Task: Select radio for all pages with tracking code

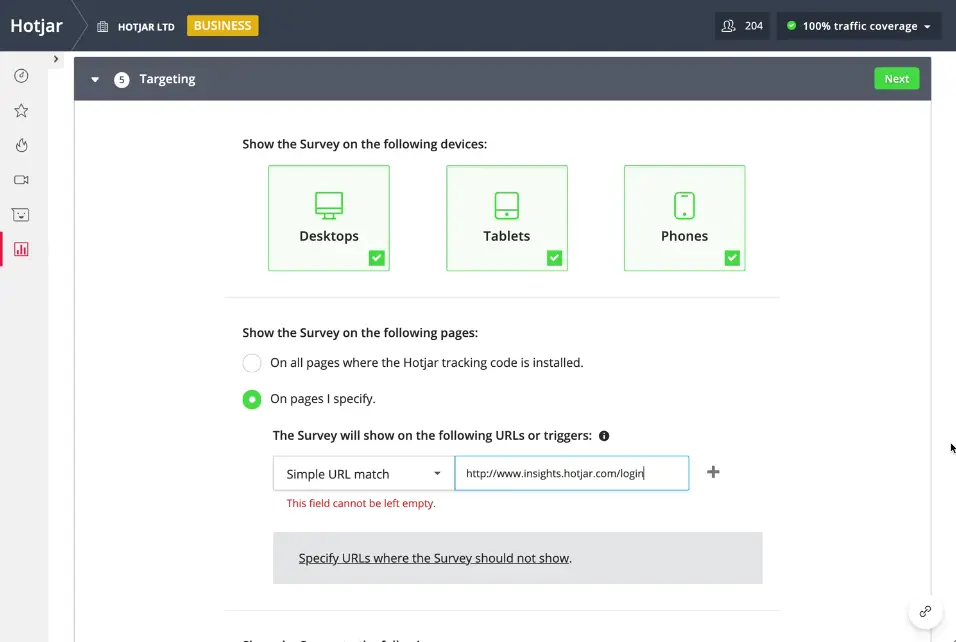Action: [x=251, y=363]
